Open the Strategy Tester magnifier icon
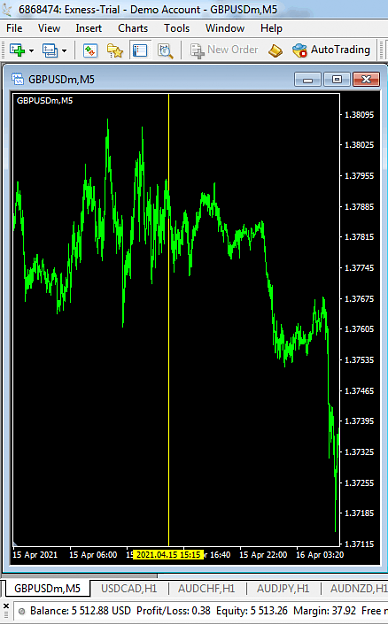This screenshot has height=625, width=388. (x=165, y=51)
